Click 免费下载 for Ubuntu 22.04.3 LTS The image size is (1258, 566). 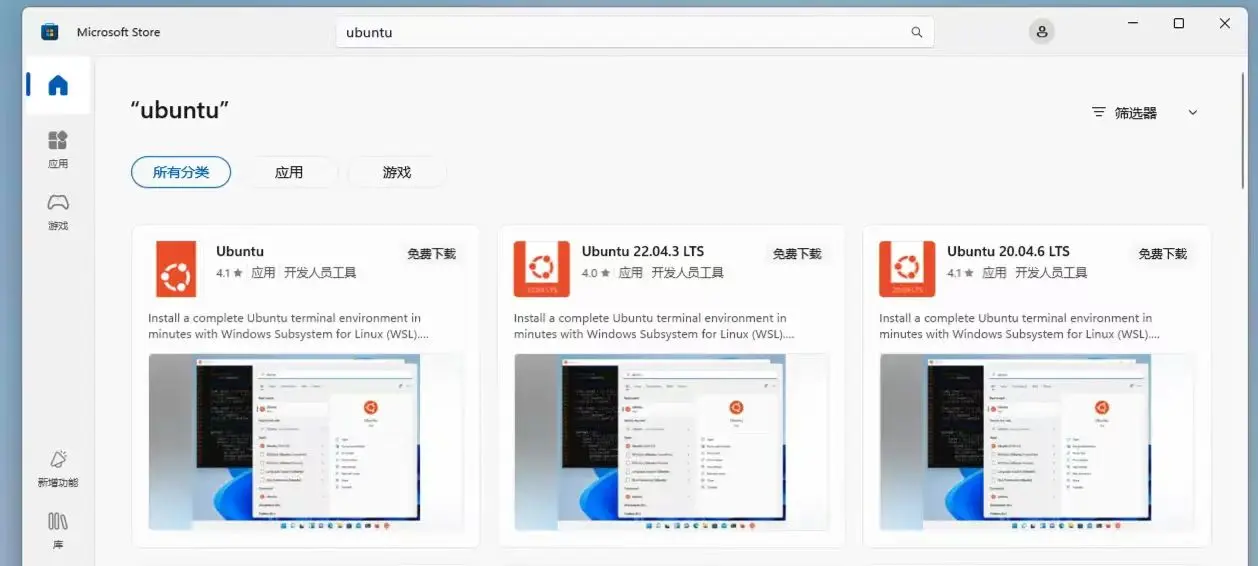[x=797, y=254]
